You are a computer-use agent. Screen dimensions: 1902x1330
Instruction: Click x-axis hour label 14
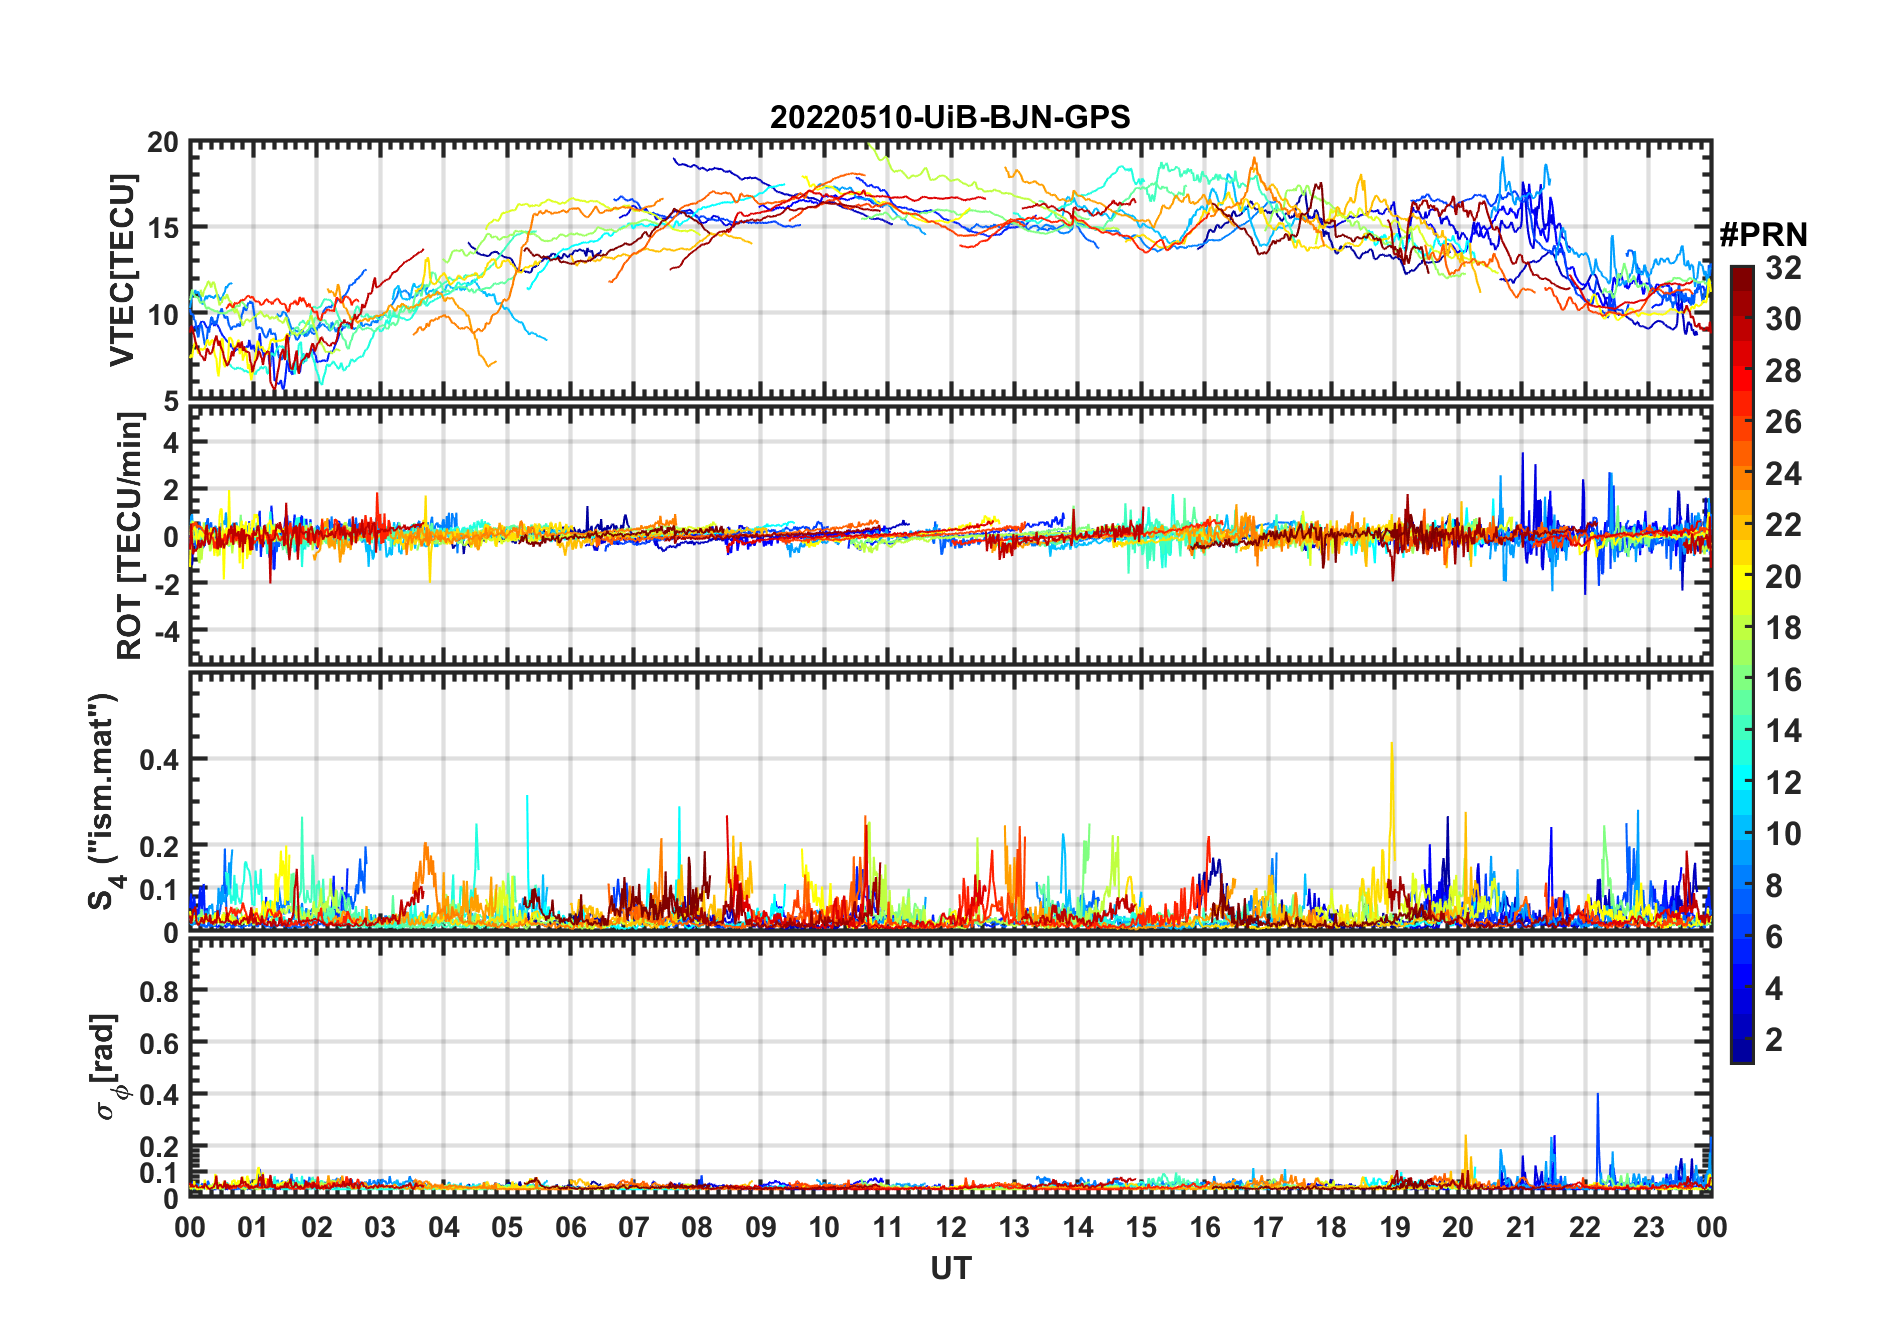pos(1078,1228)
